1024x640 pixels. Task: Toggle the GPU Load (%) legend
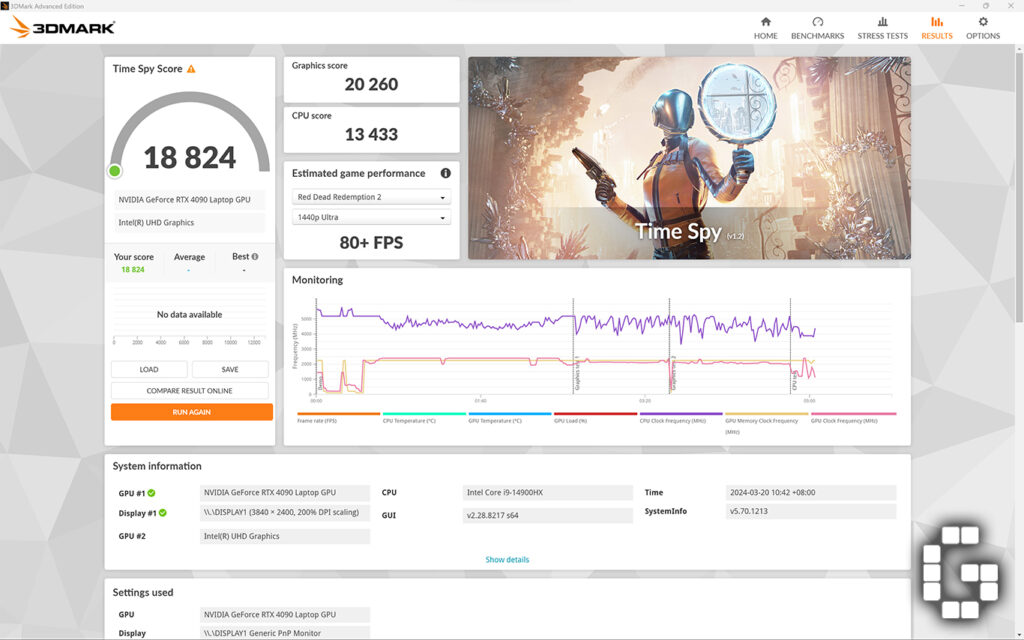click(x=595, y=418)
